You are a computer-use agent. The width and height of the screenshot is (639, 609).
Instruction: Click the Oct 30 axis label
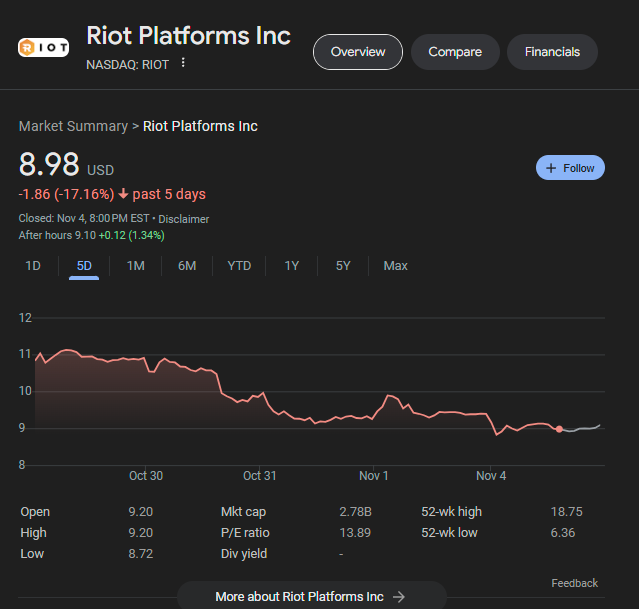coord(146,476)
